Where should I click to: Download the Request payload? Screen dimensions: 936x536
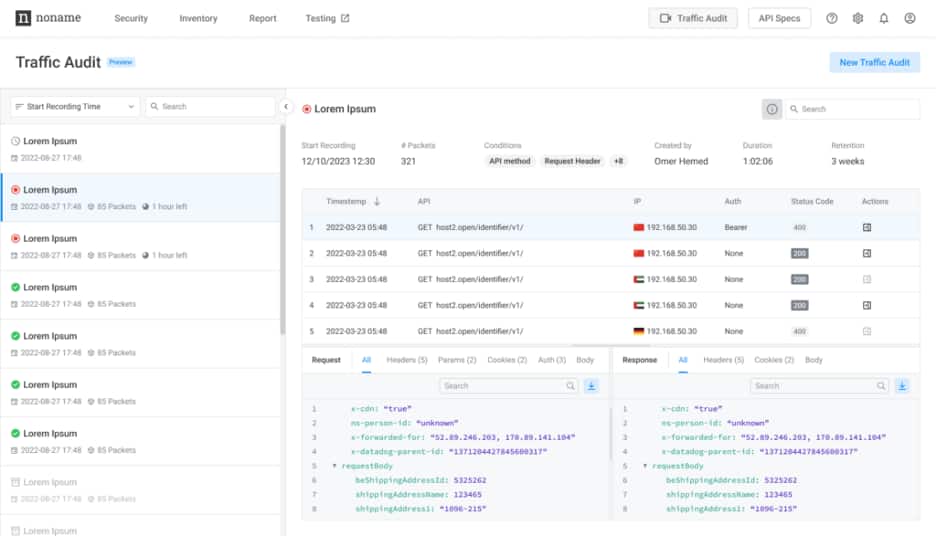[591, 385]
